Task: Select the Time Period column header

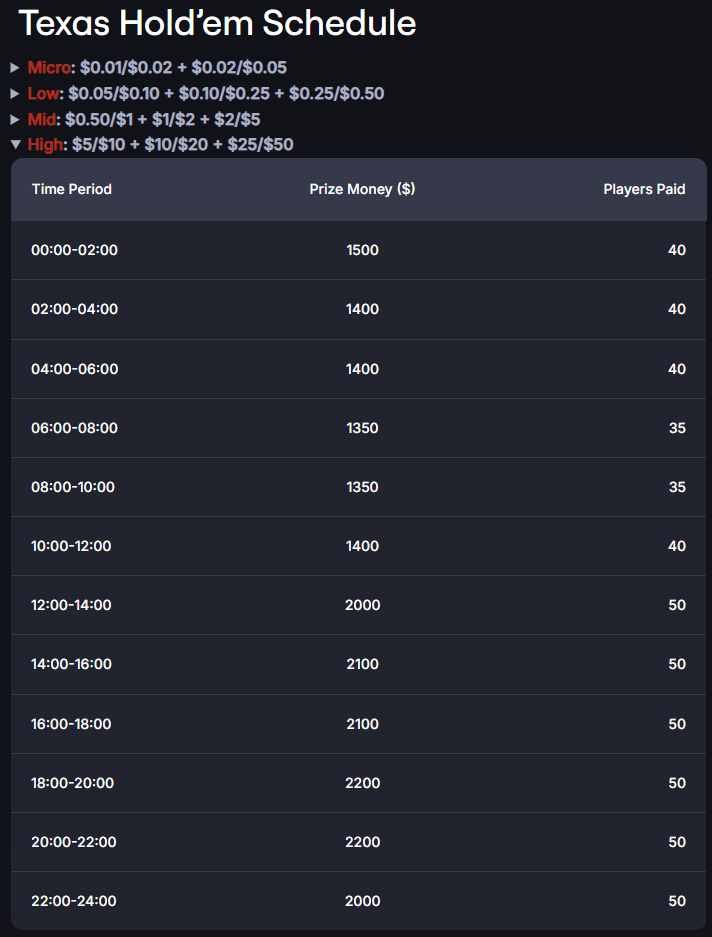Action: coord(72,189)
